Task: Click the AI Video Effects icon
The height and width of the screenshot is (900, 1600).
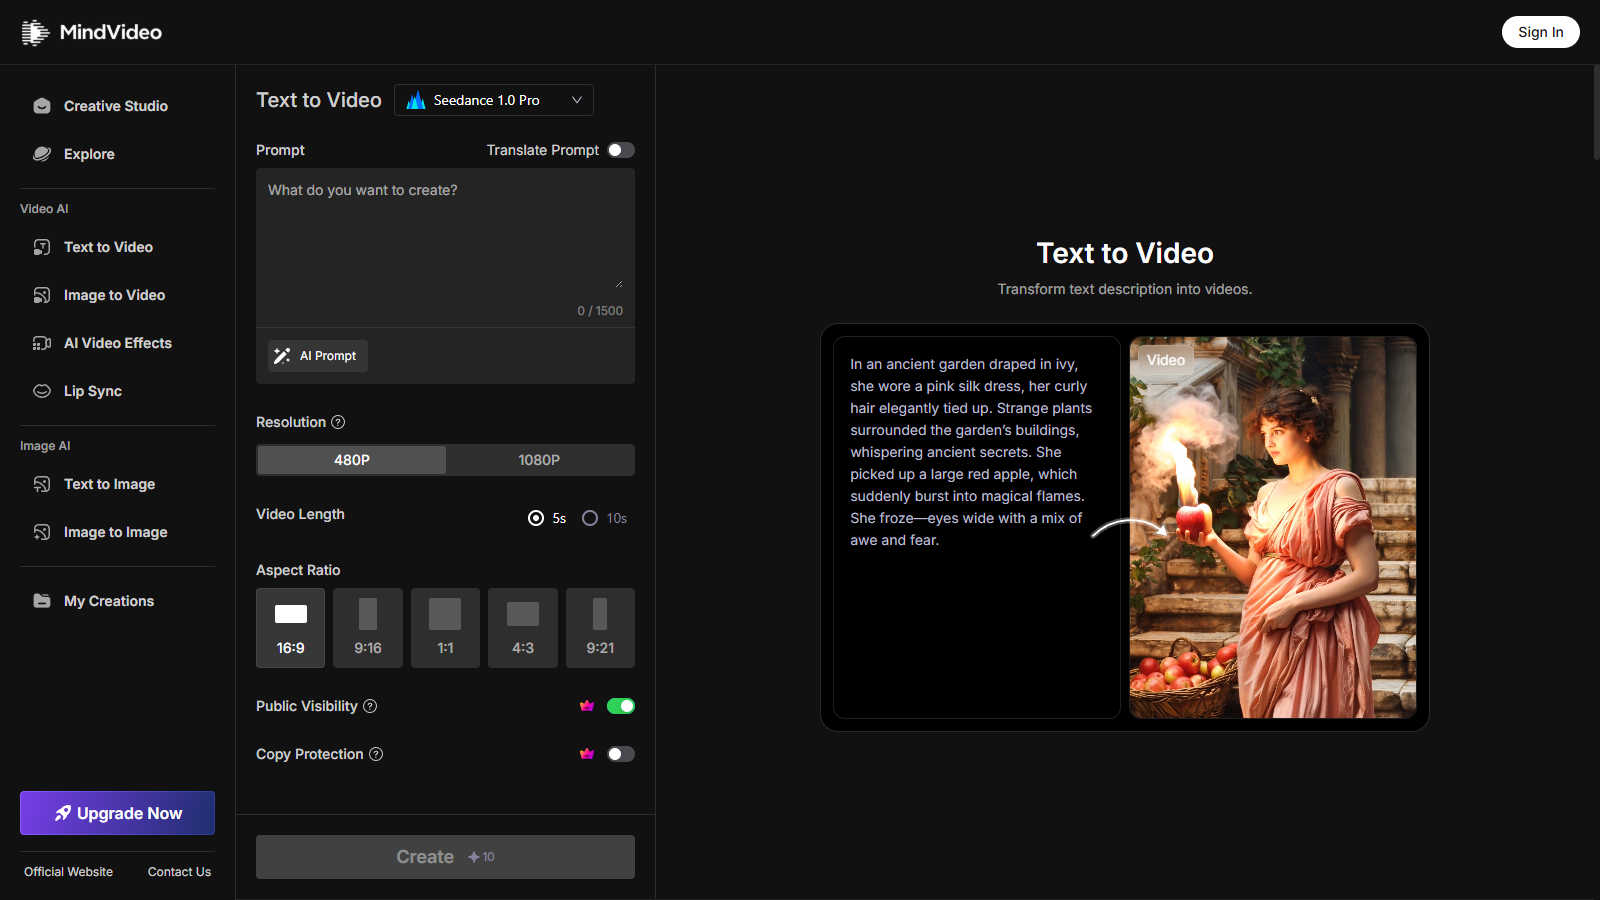Action: 42,343
